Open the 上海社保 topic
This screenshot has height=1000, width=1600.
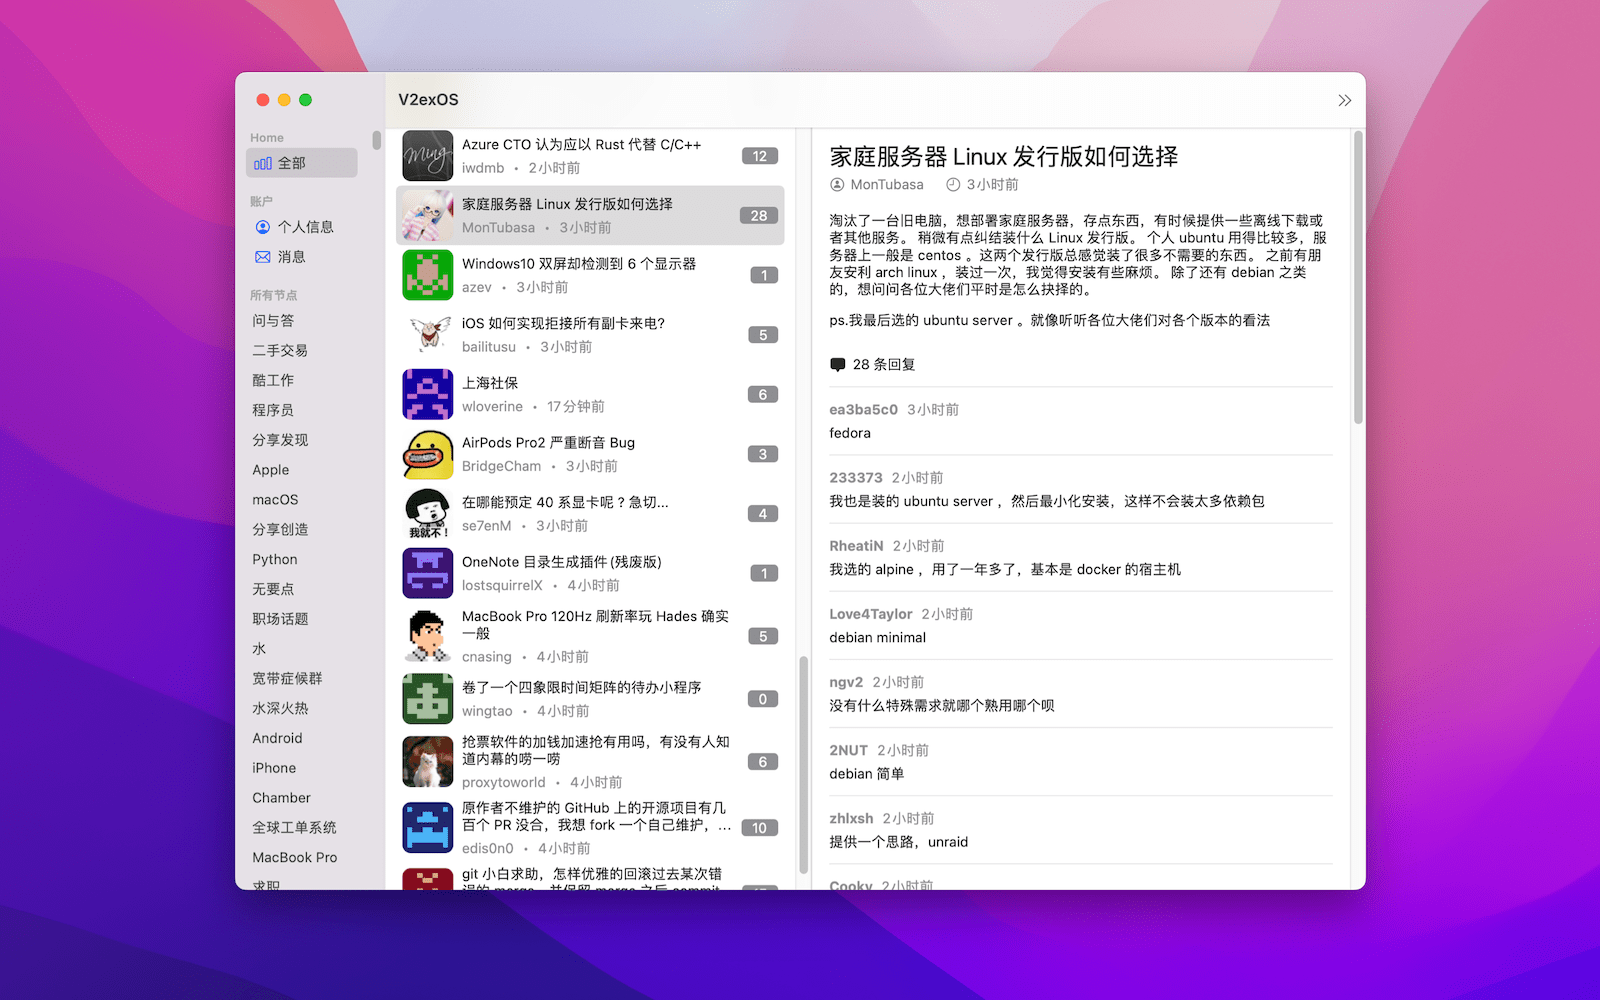click(490, 383)
